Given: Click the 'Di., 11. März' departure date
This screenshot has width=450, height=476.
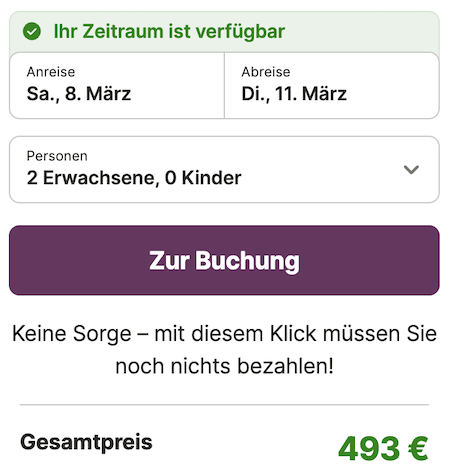Looking at the screenshot, I should click(x=294, y=94).
